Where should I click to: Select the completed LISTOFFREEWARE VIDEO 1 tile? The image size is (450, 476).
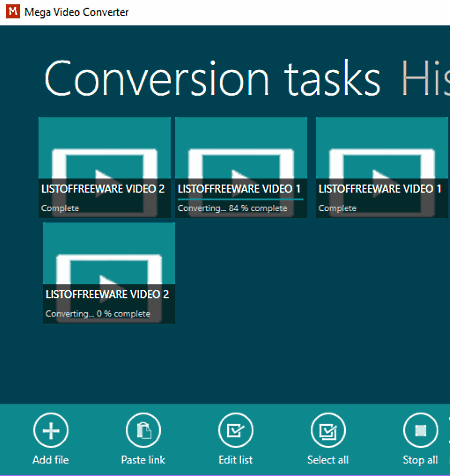pos(382,167)
